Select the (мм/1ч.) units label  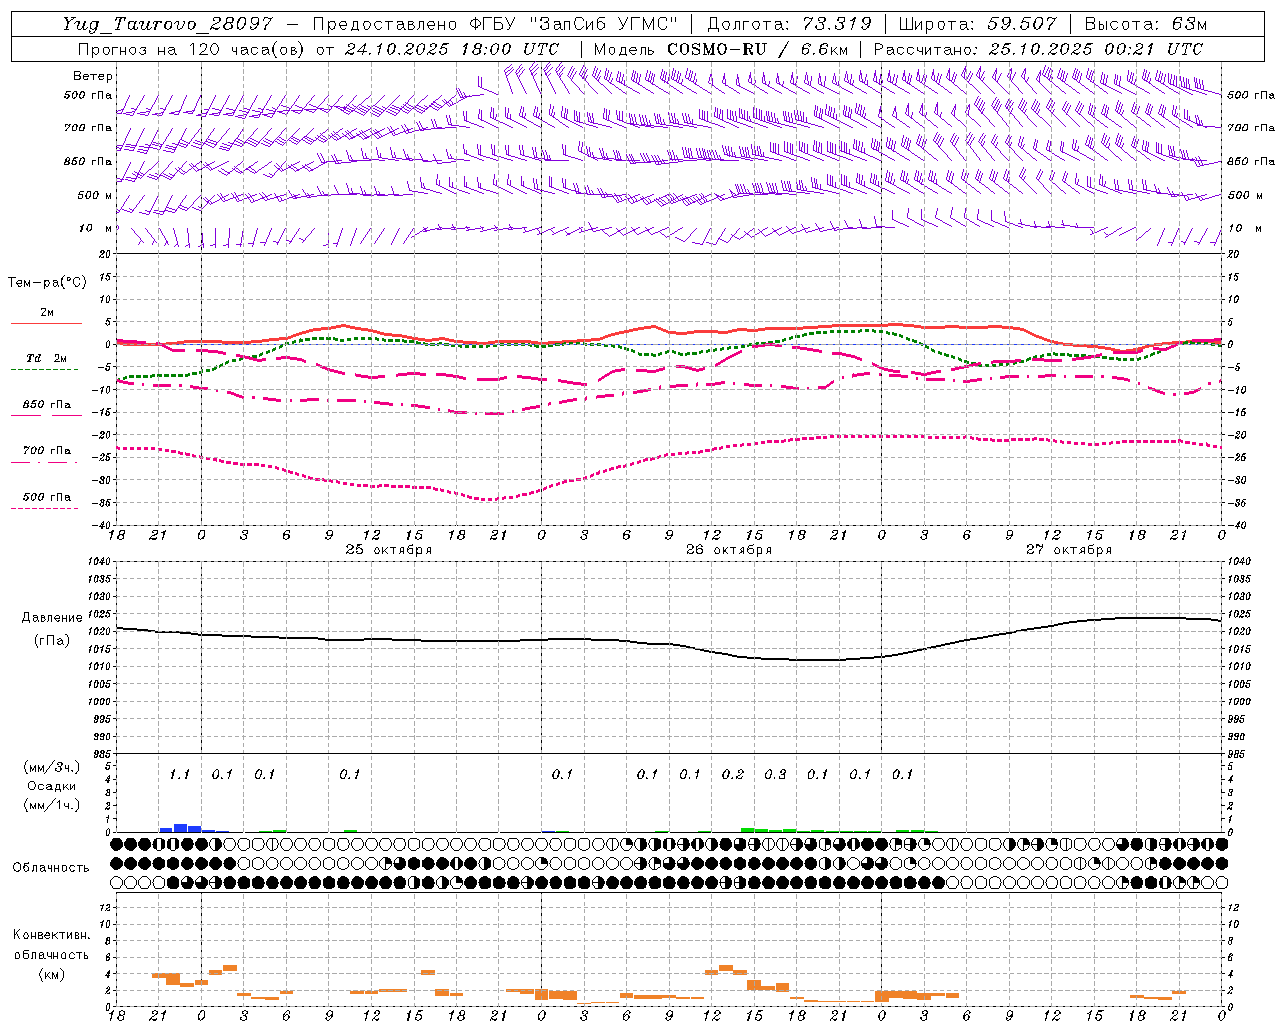coord(52,805)
